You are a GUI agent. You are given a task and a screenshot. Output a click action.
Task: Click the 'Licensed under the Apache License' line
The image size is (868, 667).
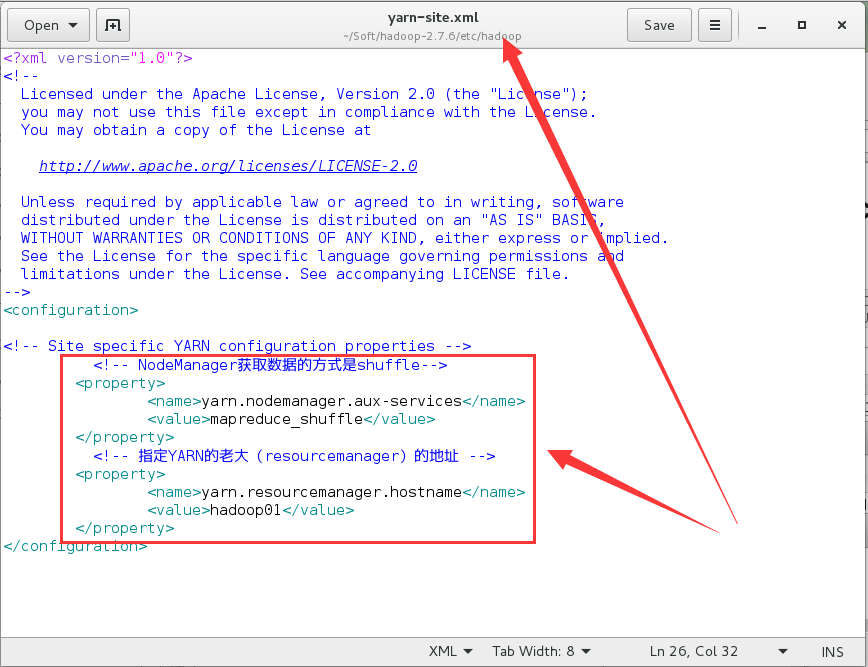coord(304,94)
